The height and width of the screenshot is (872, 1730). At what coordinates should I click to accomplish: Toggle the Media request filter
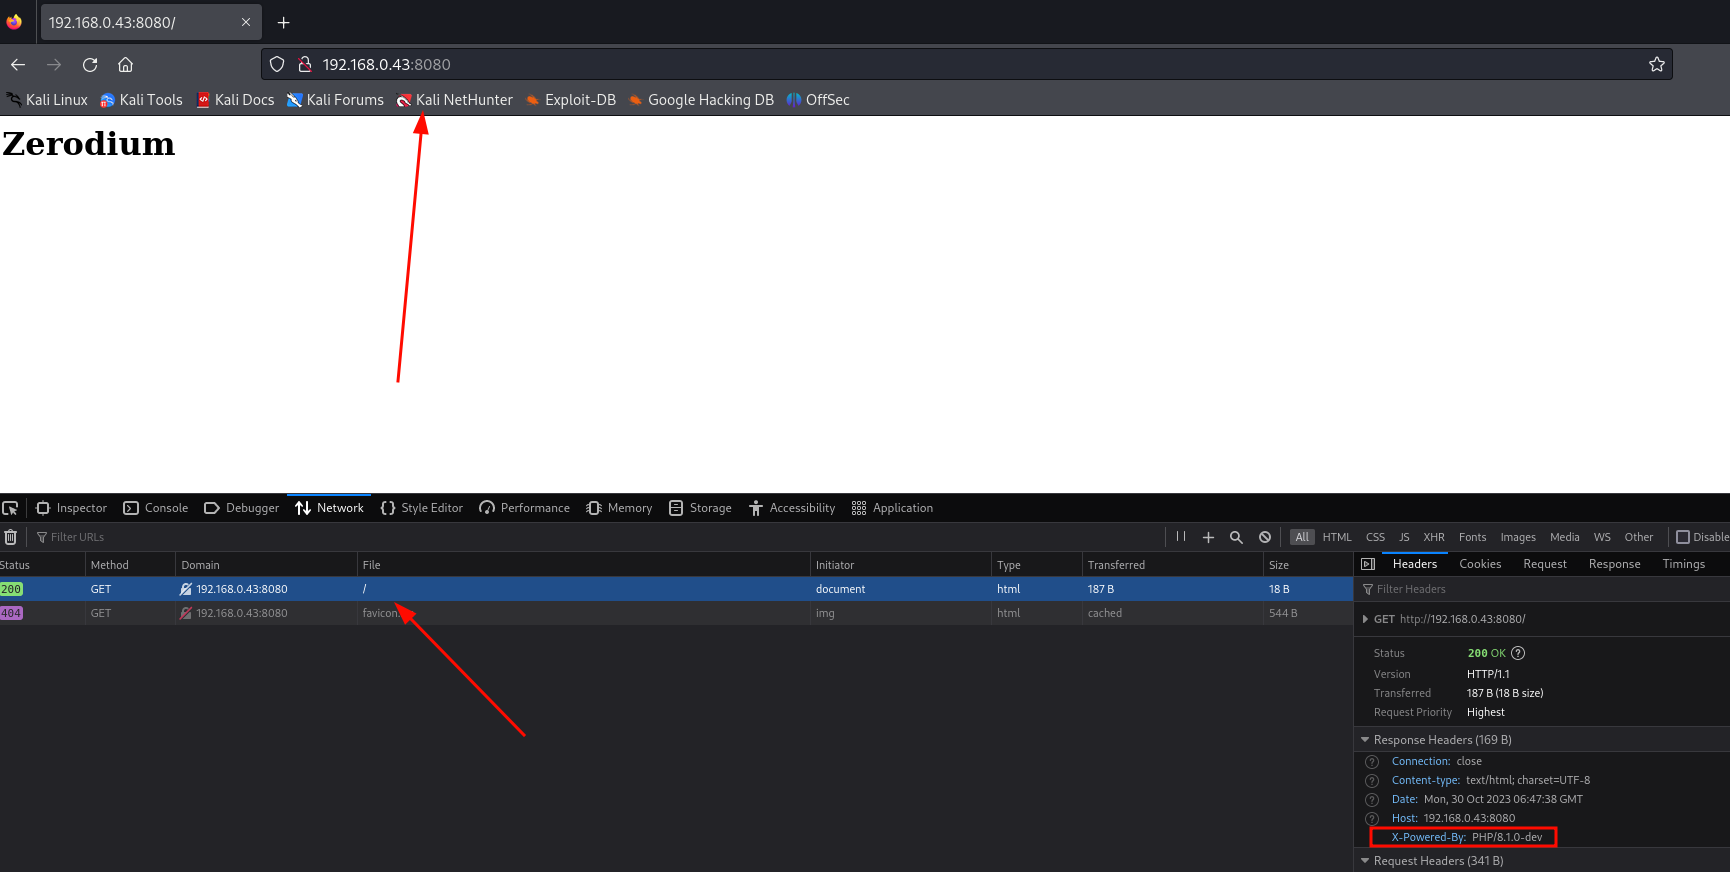(1565, 537)
